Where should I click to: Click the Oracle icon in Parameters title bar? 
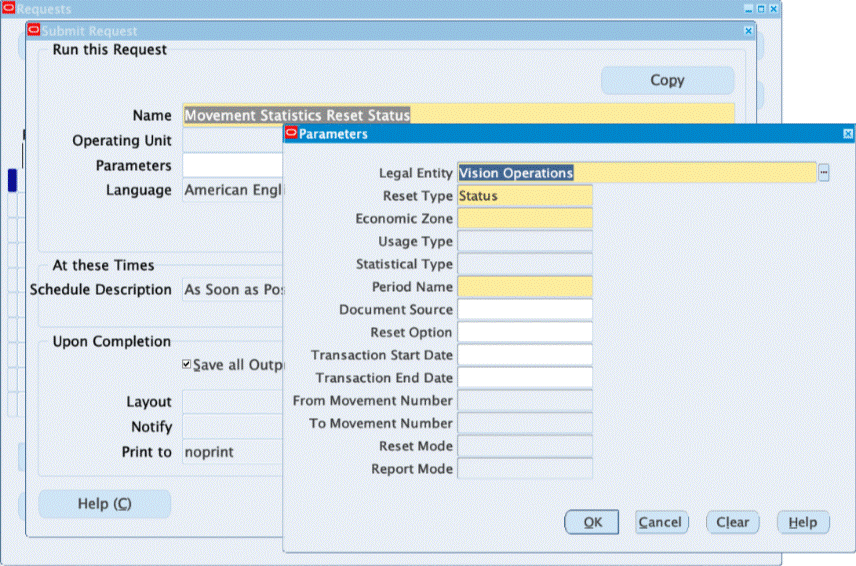click(x=292, y=133)
